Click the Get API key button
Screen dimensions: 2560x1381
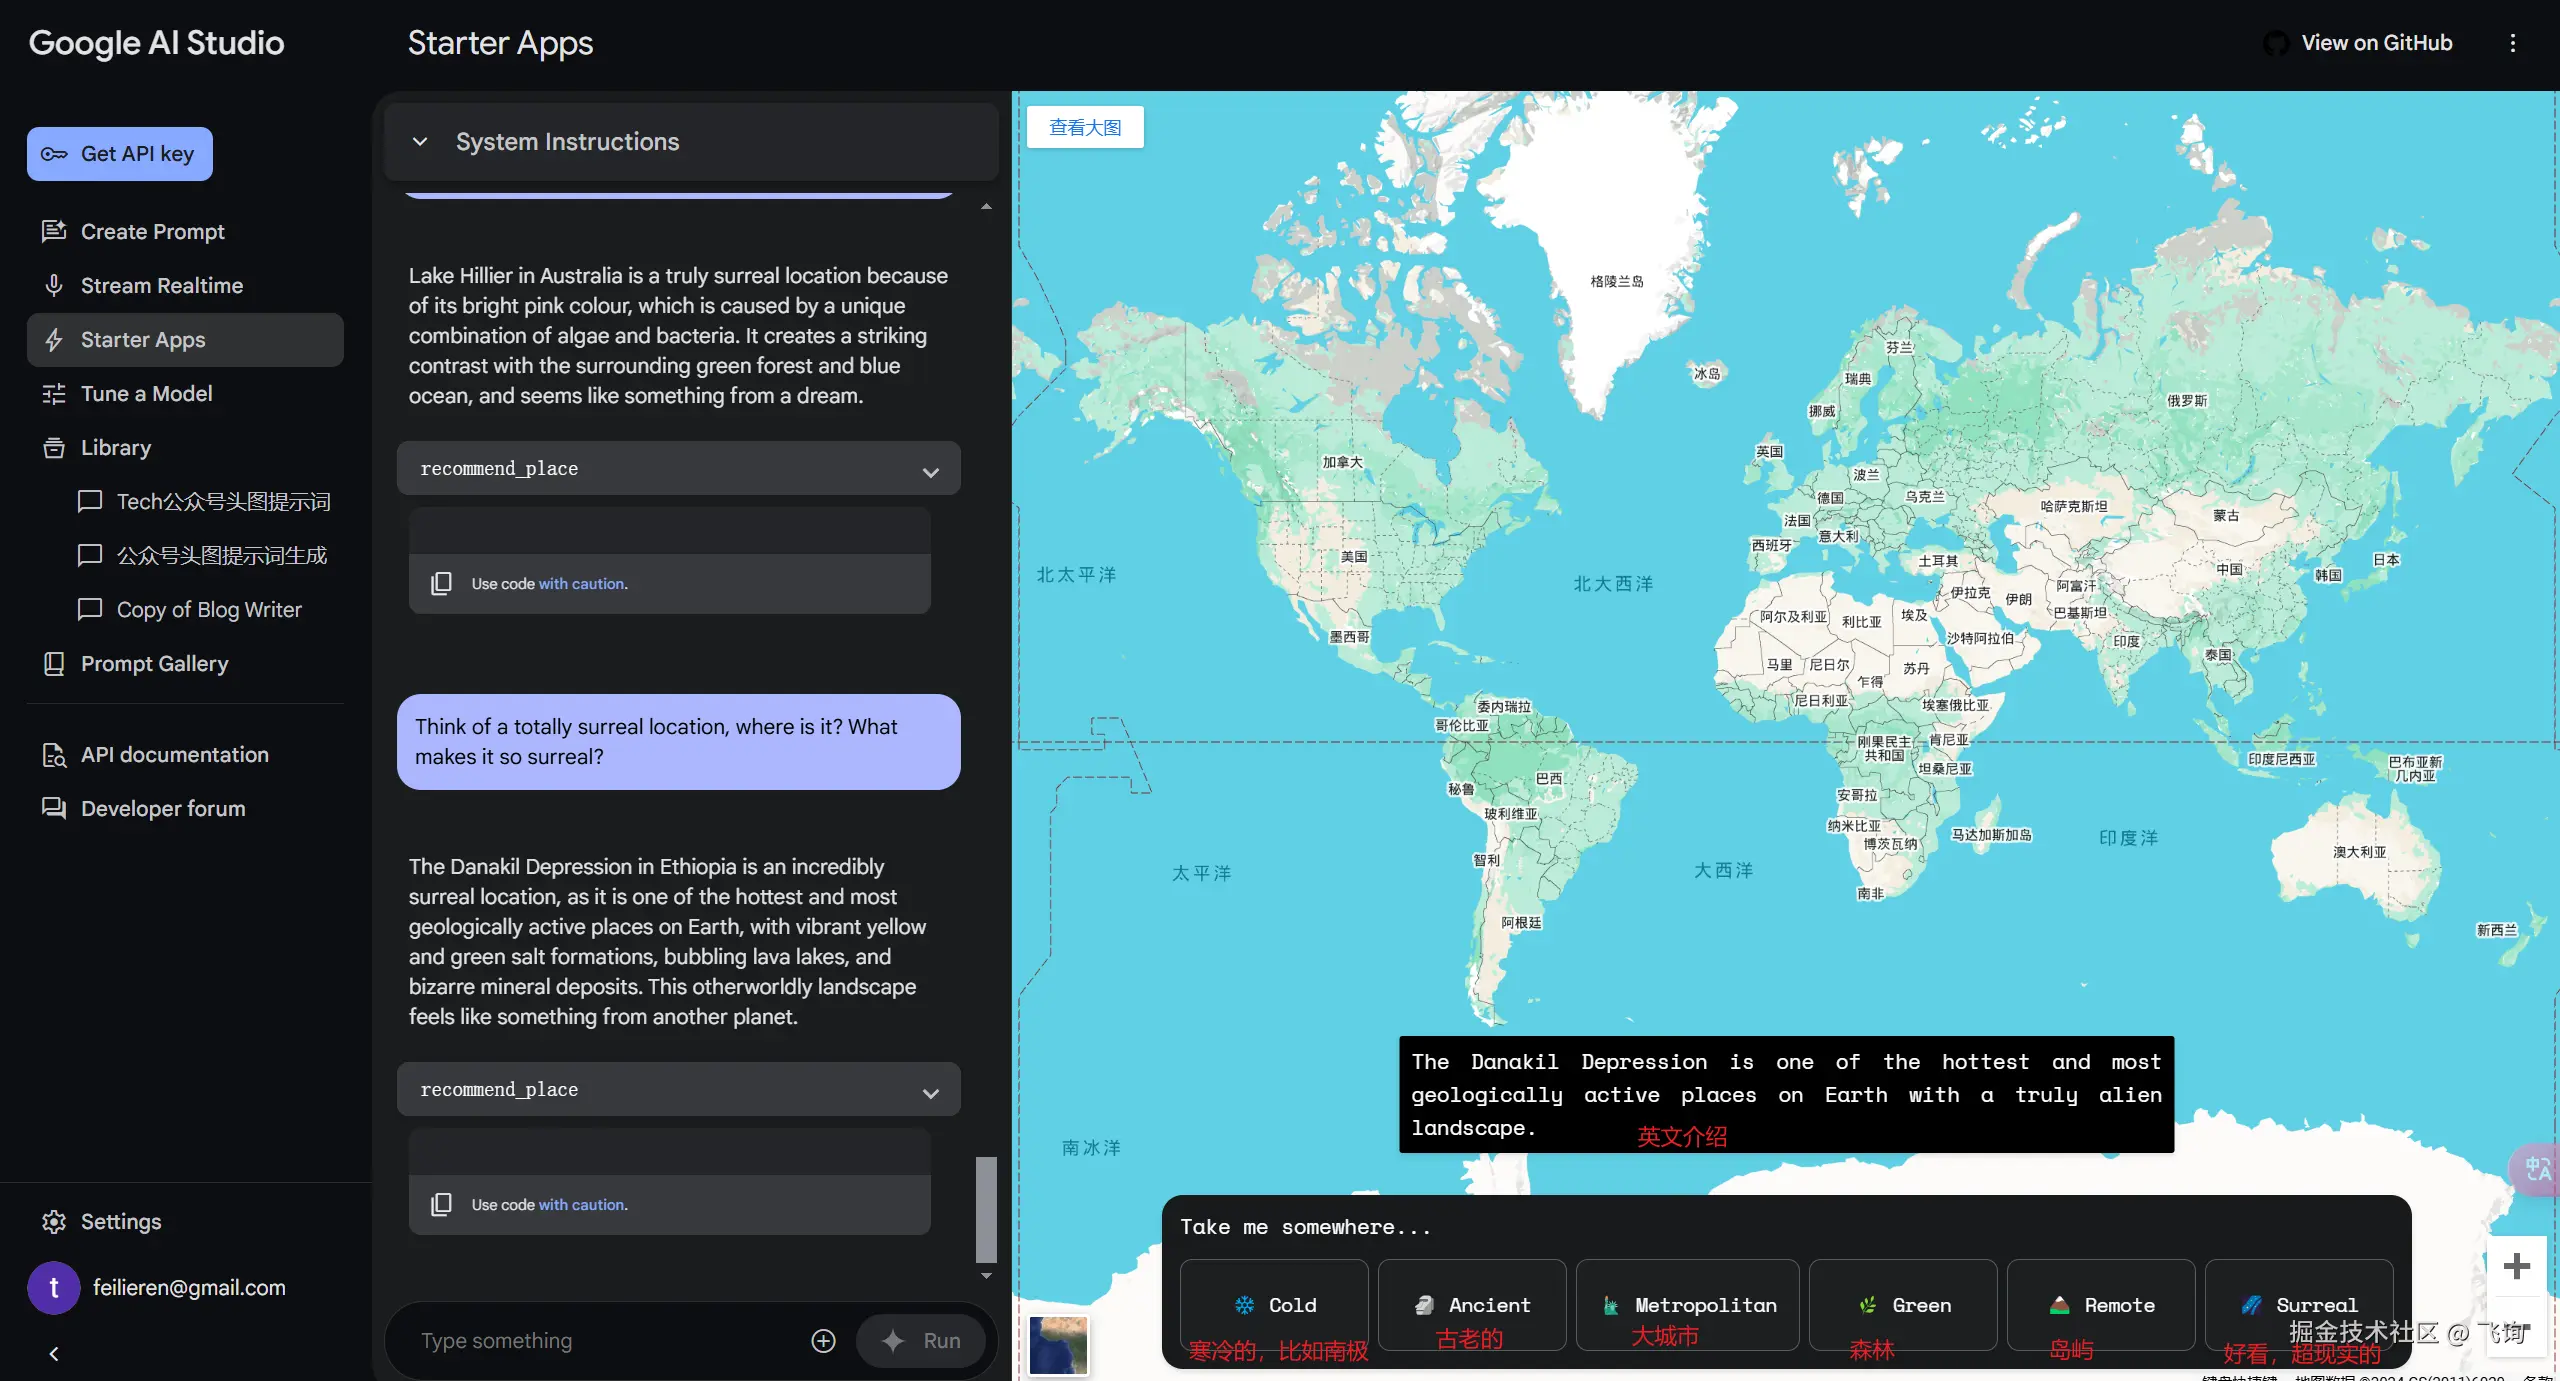120,154
